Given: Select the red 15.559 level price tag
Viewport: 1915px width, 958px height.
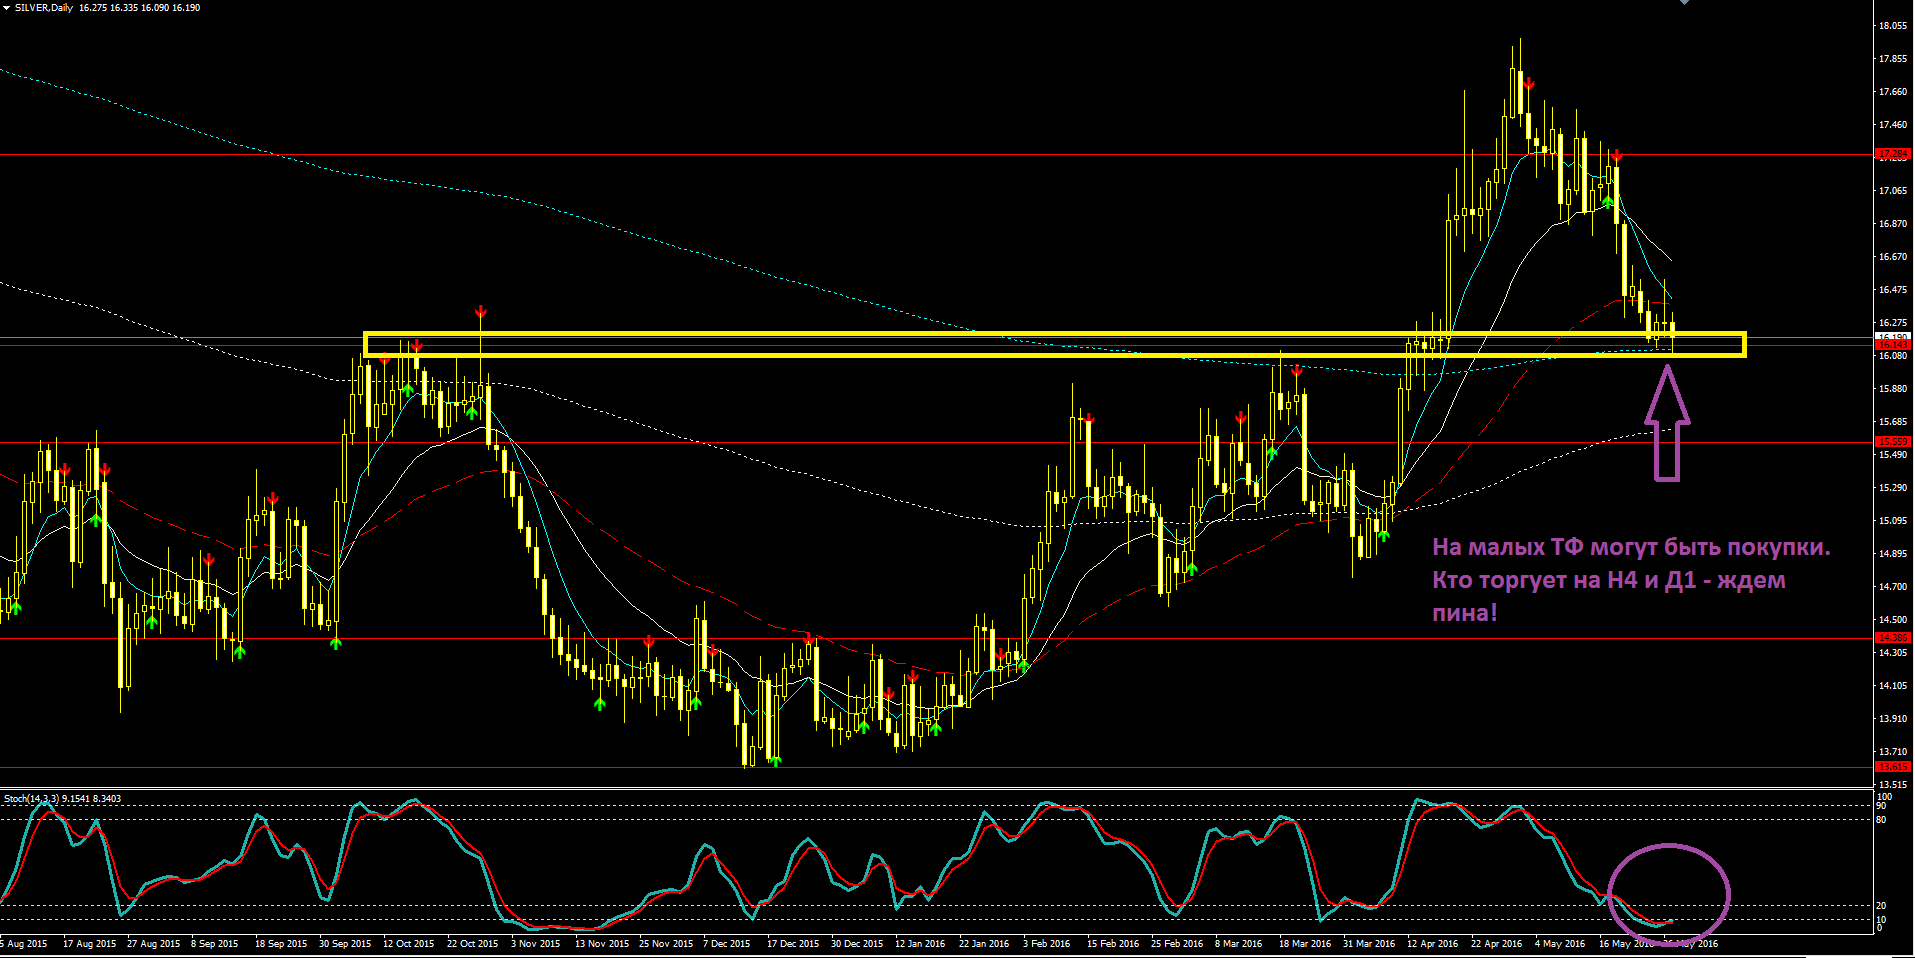Looking at the screenshot, I should tap(1894, 441).
